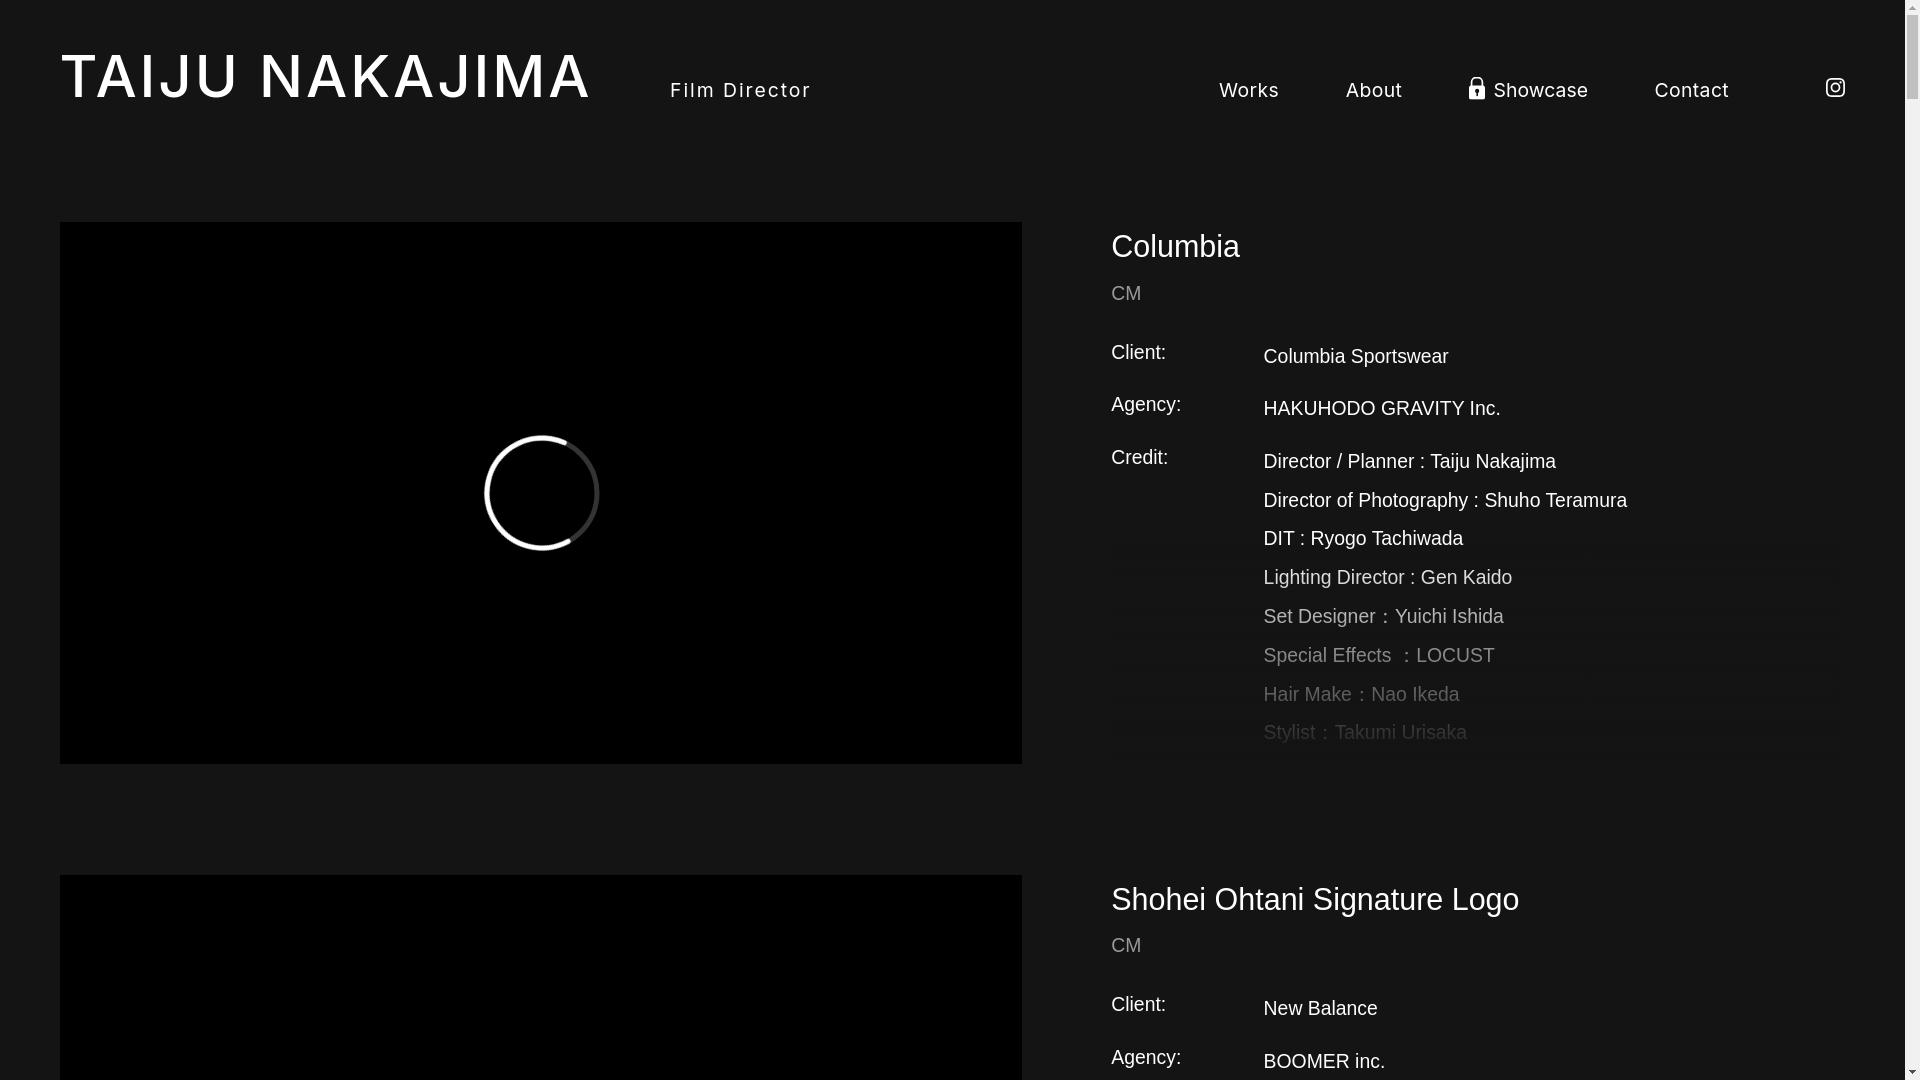Click Lighting Director : Gen Kaido credit
This screenshot has height=1080, width=1920.
click(1387, 577)
